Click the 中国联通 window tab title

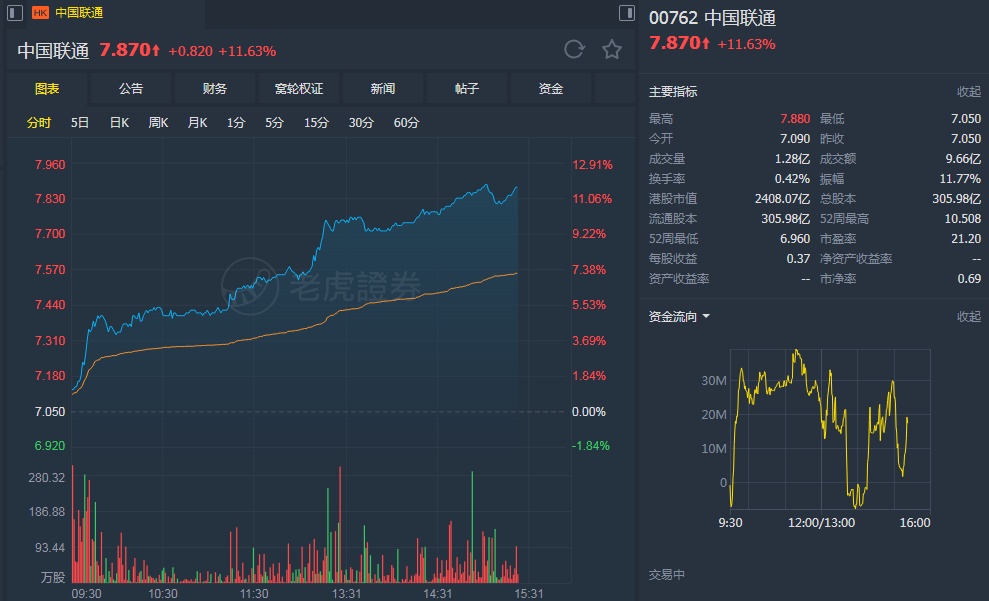click(x=79, y=13)
